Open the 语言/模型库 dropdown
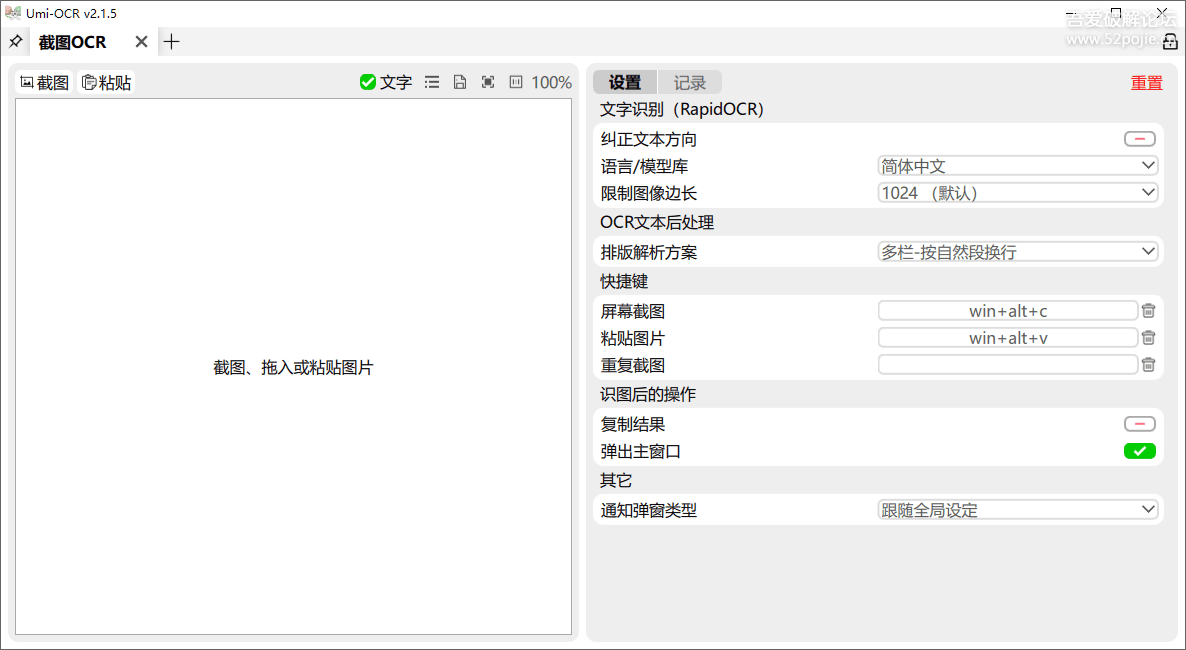The image size is (1186, 650). 1018,164
